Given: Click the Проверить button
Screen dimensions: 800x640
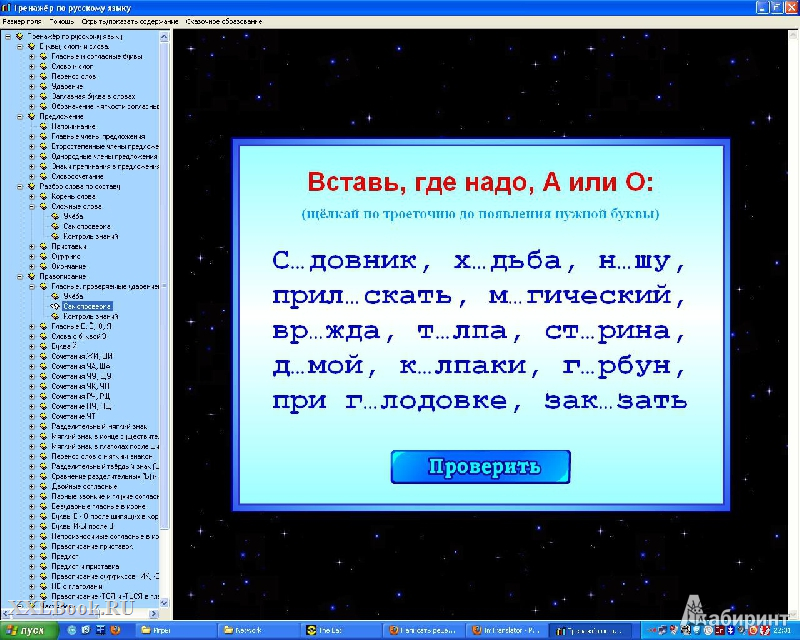Looking at the screenshot, I should coord(480,467).
